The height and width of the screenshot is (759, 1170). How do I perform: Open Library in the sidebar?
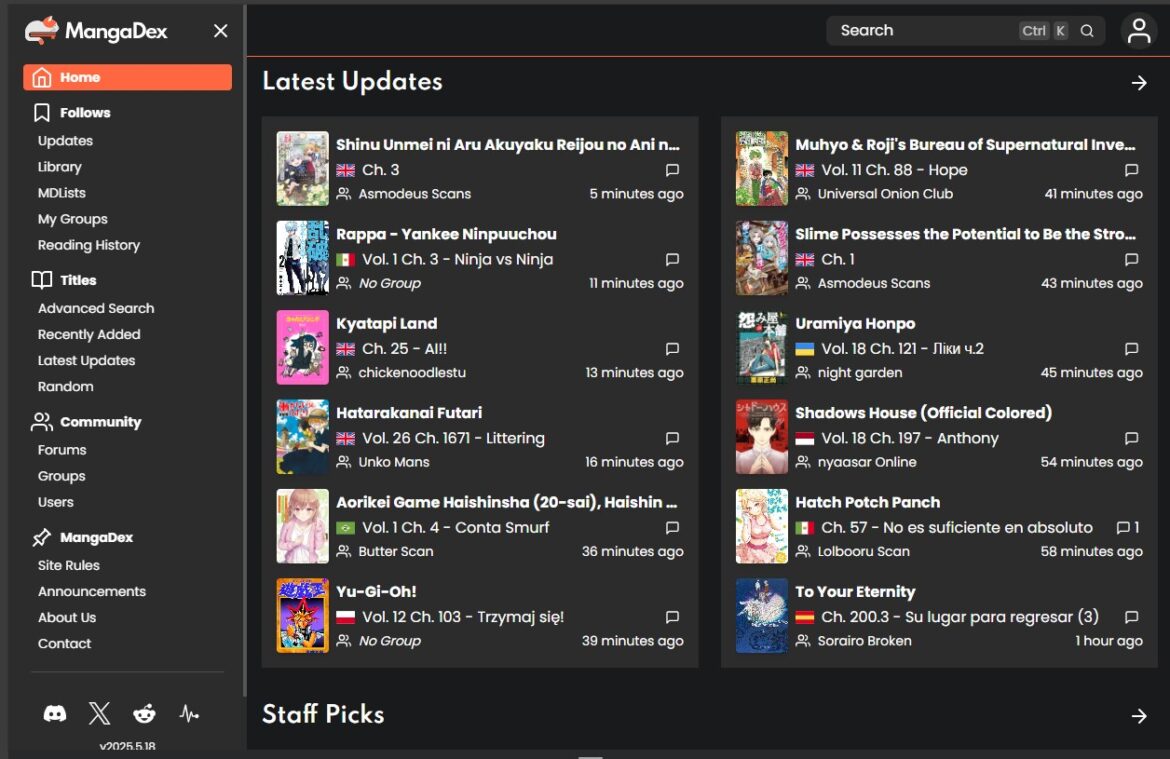(x=60, y=167)
